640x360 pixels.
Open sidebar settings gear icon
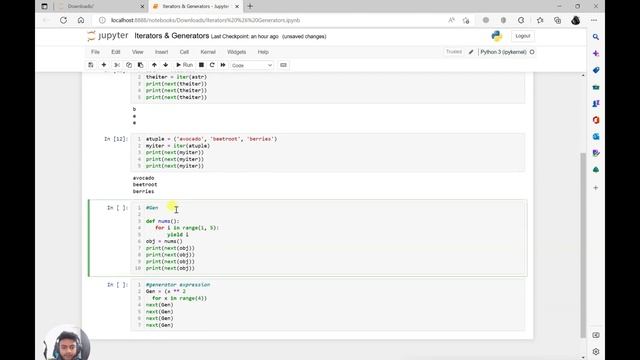coord(596,351)
